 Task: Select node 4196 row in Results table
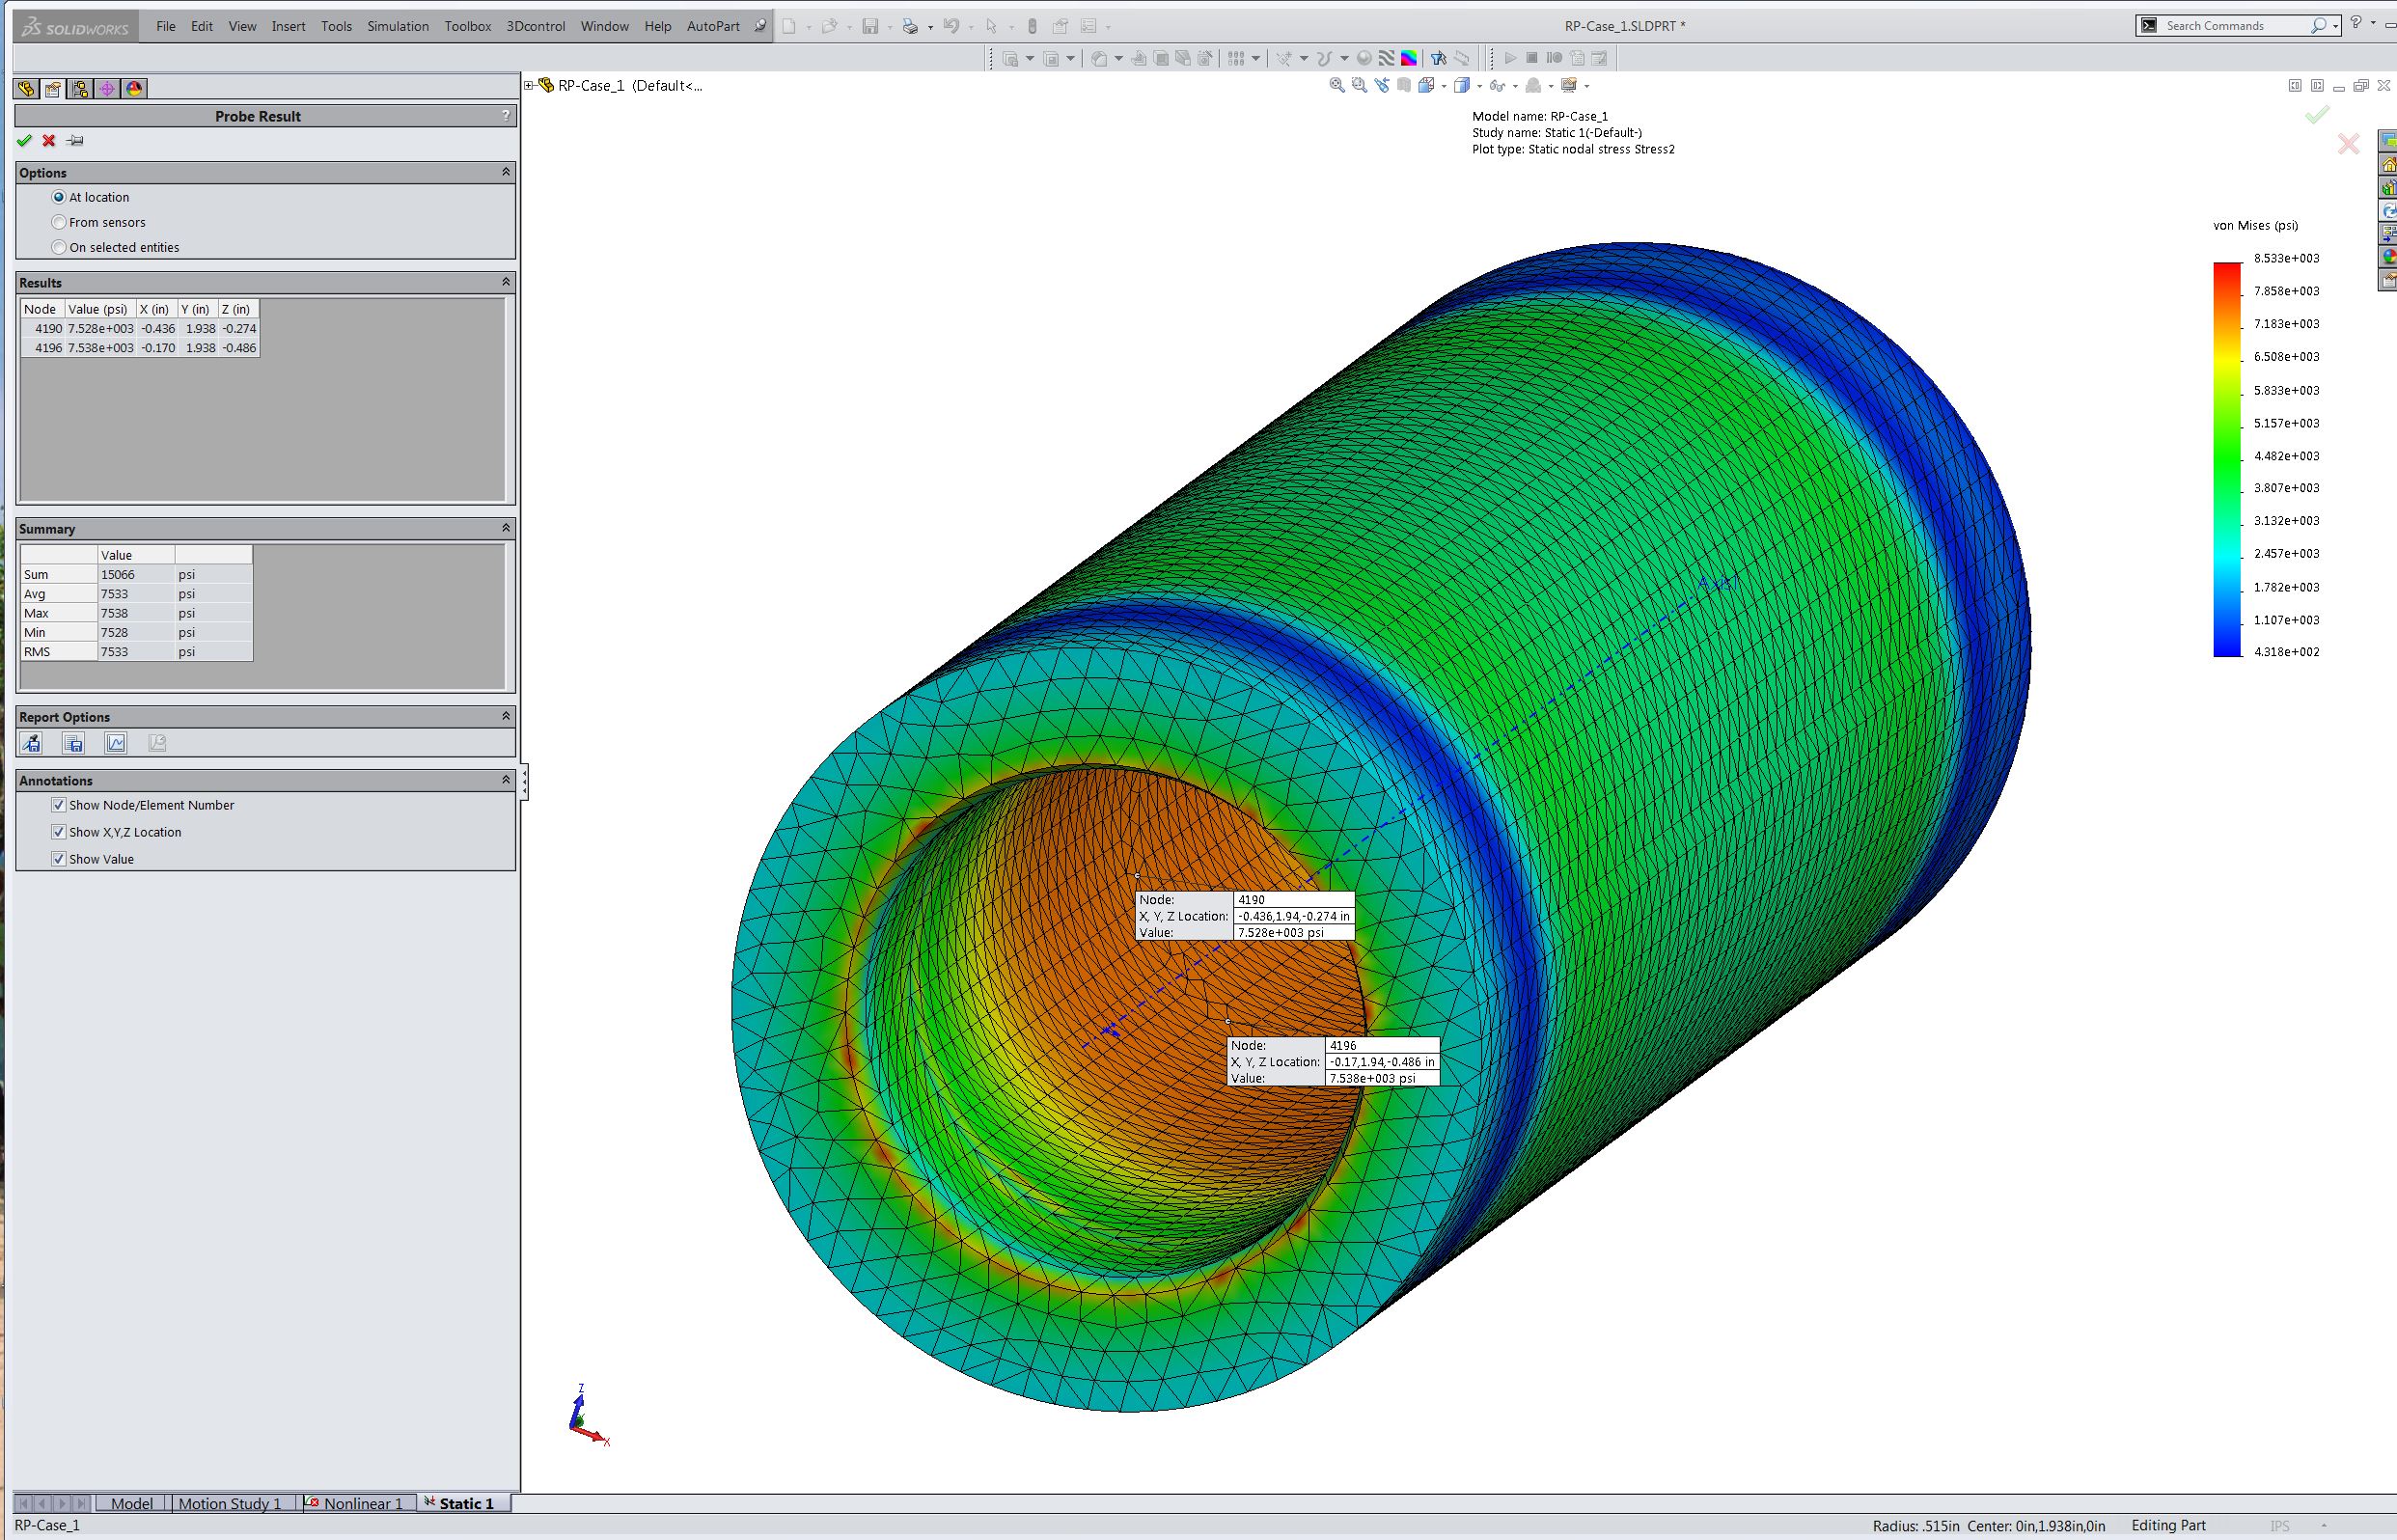[140, 348]
